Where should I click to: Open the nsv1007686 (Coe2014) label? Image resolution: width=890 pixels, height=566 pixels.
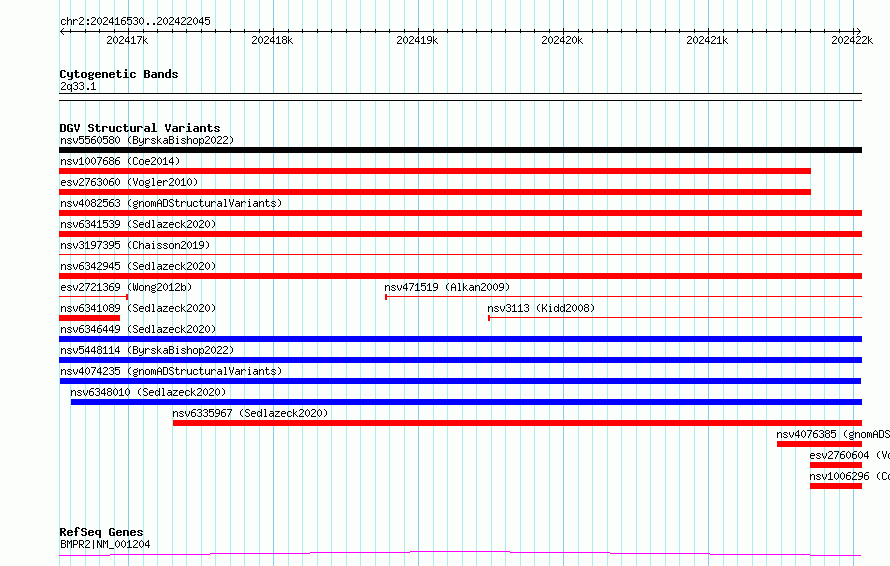pos(120,161)
